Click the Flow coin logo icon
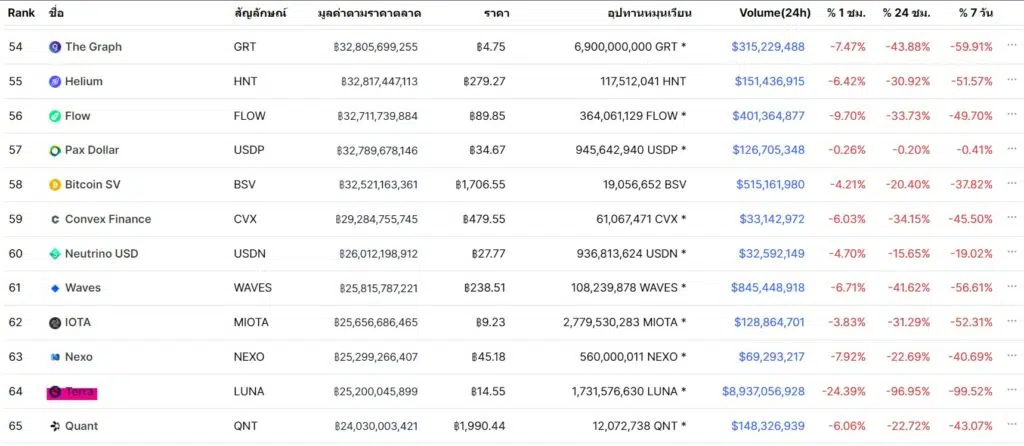This screenshot has height=446, width=1024. click(x=55, y=116)
